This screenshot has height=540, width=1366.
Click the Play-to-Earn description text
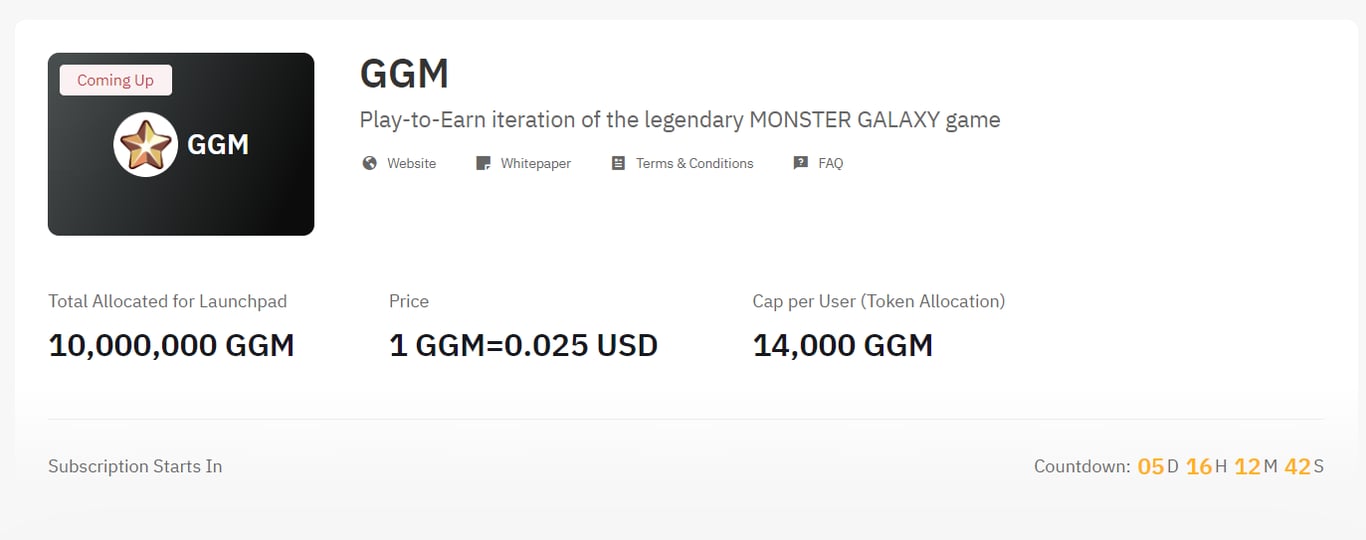[x=680, y=120]
